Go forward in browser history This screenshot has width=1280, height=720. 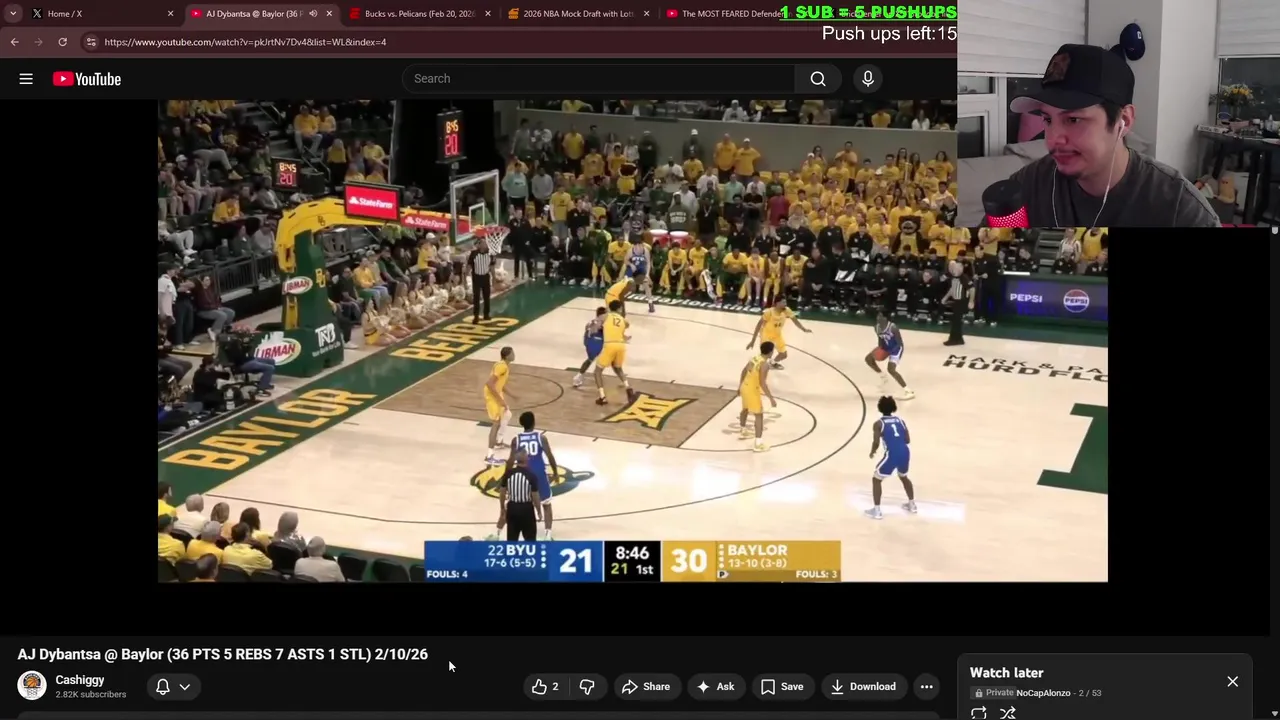38,42
